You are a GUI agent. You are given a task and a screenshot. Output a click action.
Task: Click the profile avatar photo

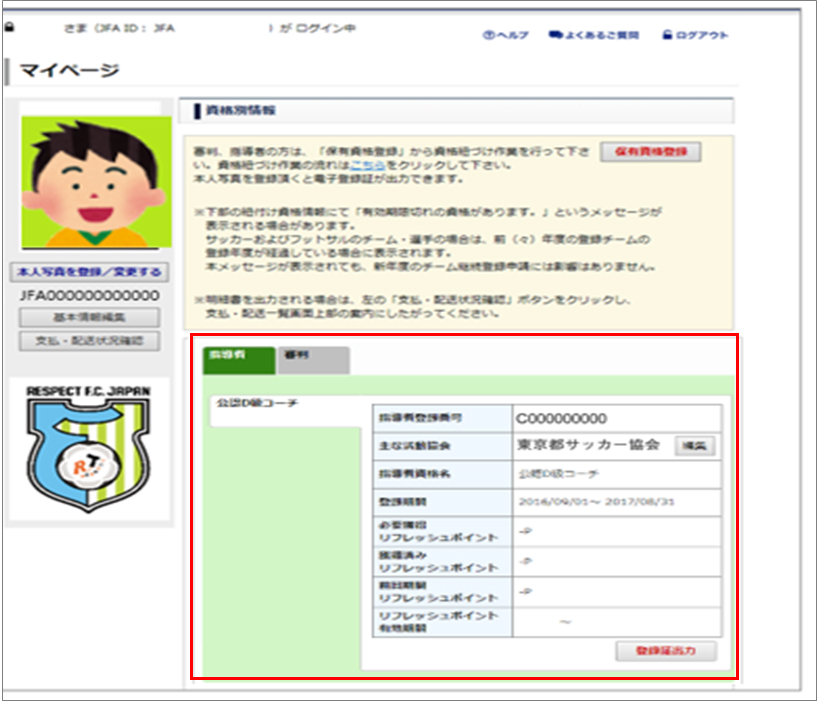click(x=90, y=186)
